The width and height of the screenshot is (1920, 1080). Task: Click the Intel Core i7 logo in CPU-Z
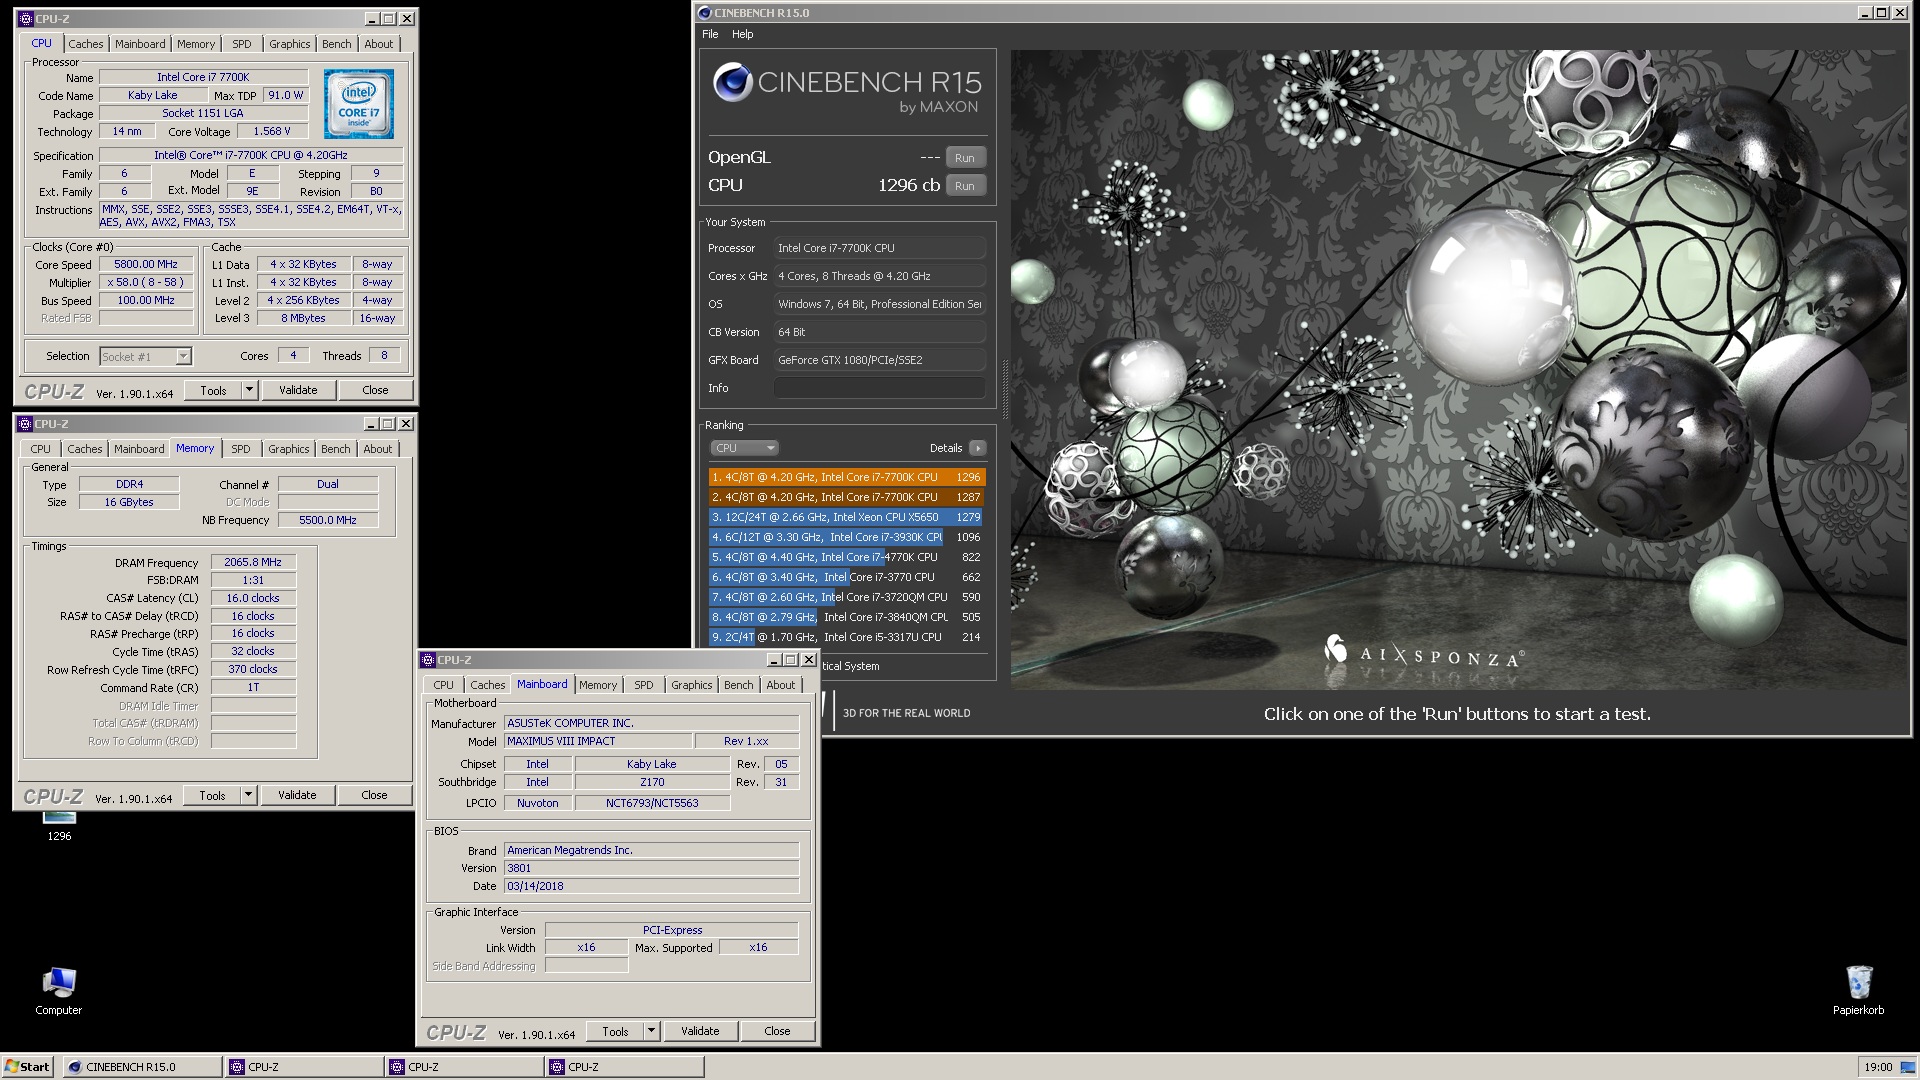pos(358,103)
